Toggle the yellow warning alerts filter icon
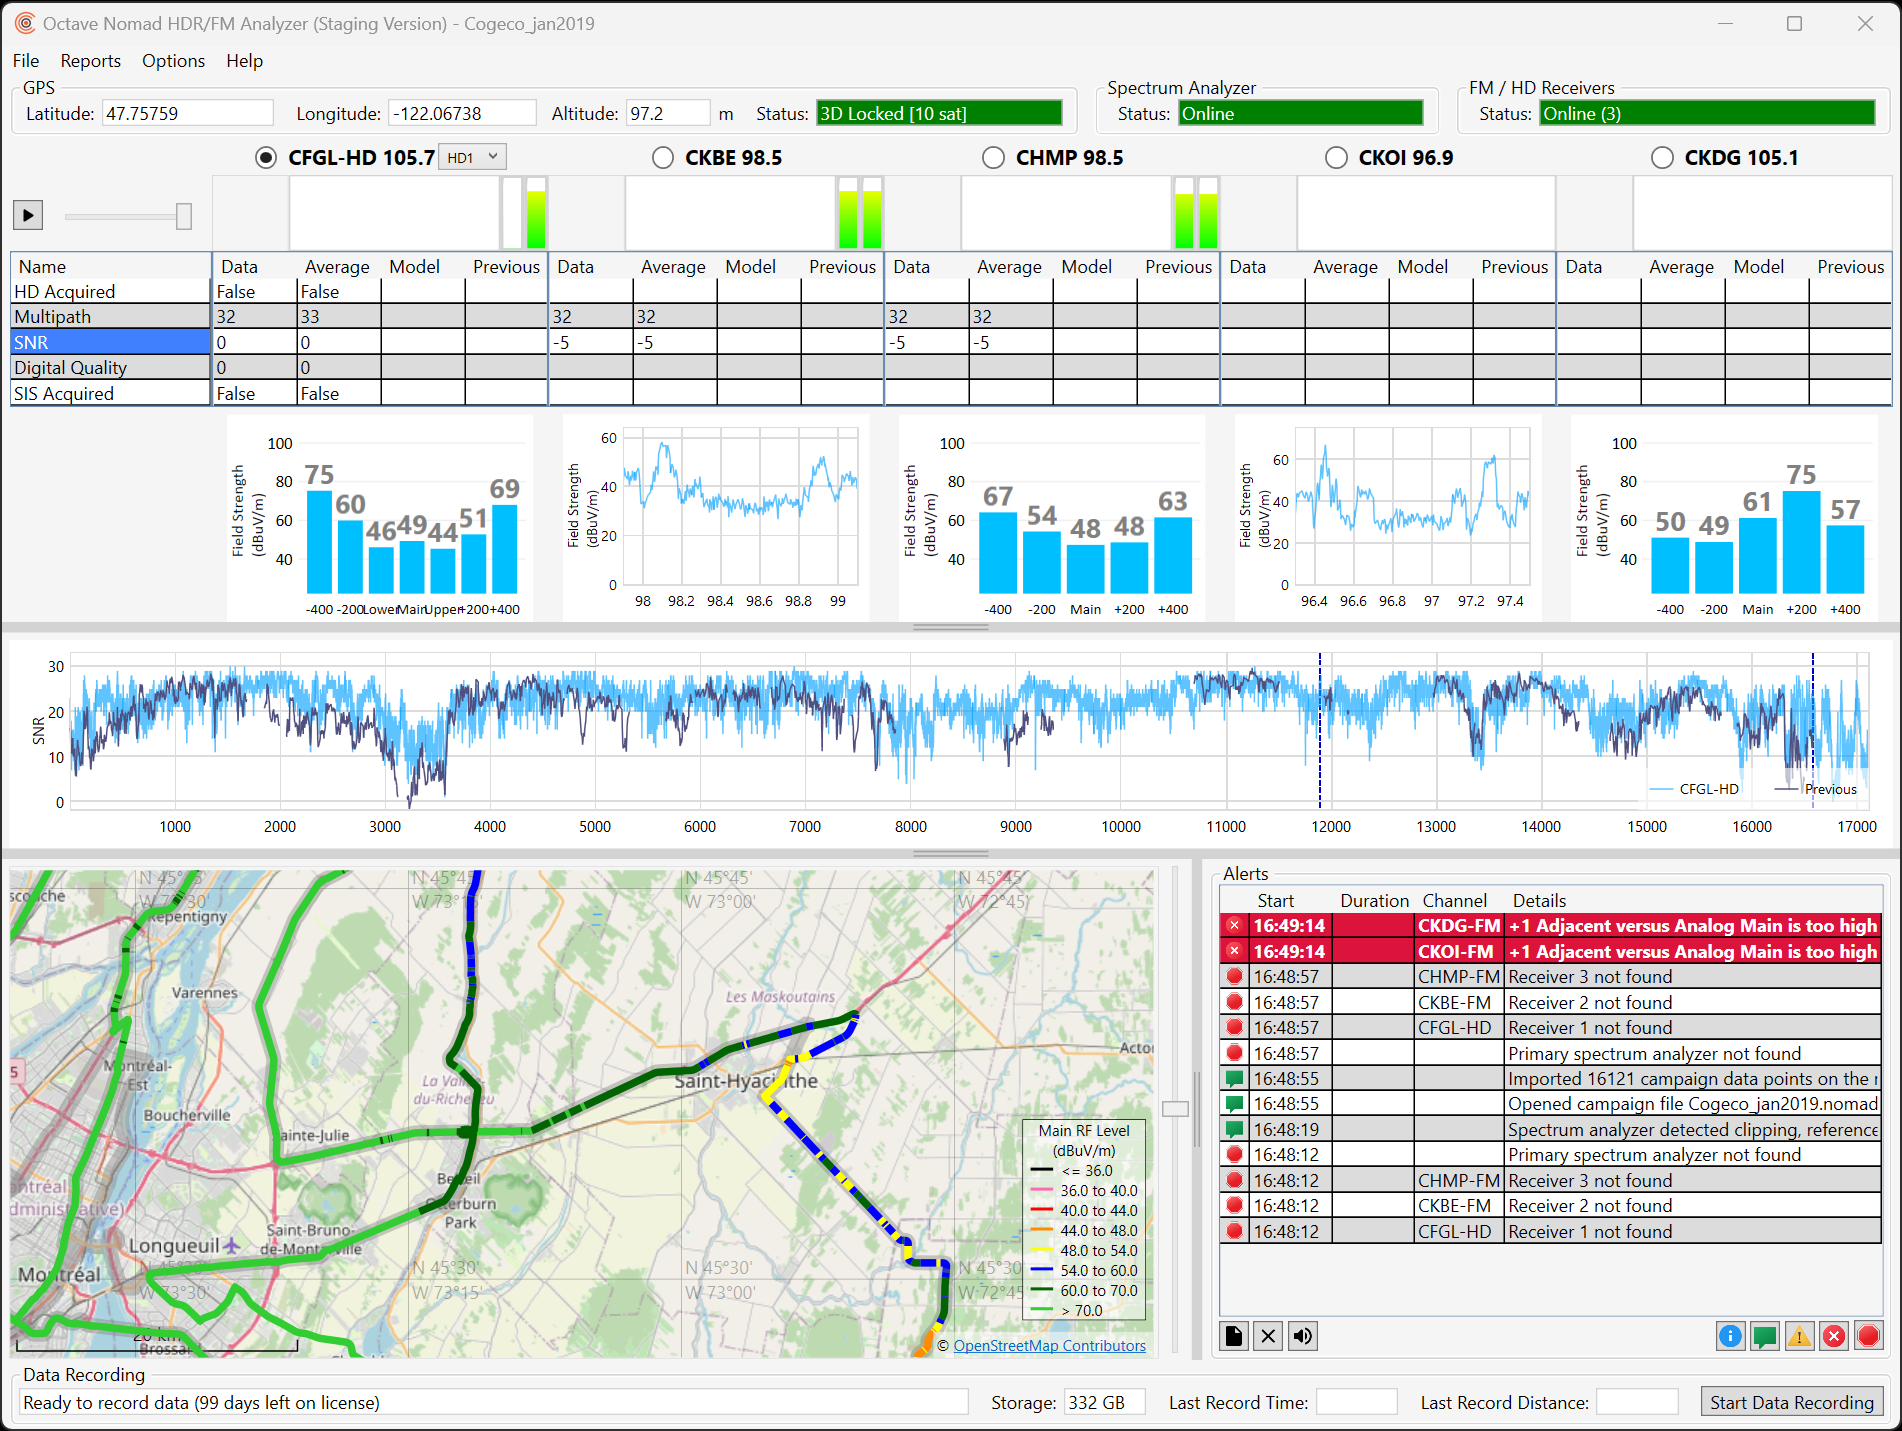This screenshot has height=1431, width=1902. (x=1800, y=1336)
